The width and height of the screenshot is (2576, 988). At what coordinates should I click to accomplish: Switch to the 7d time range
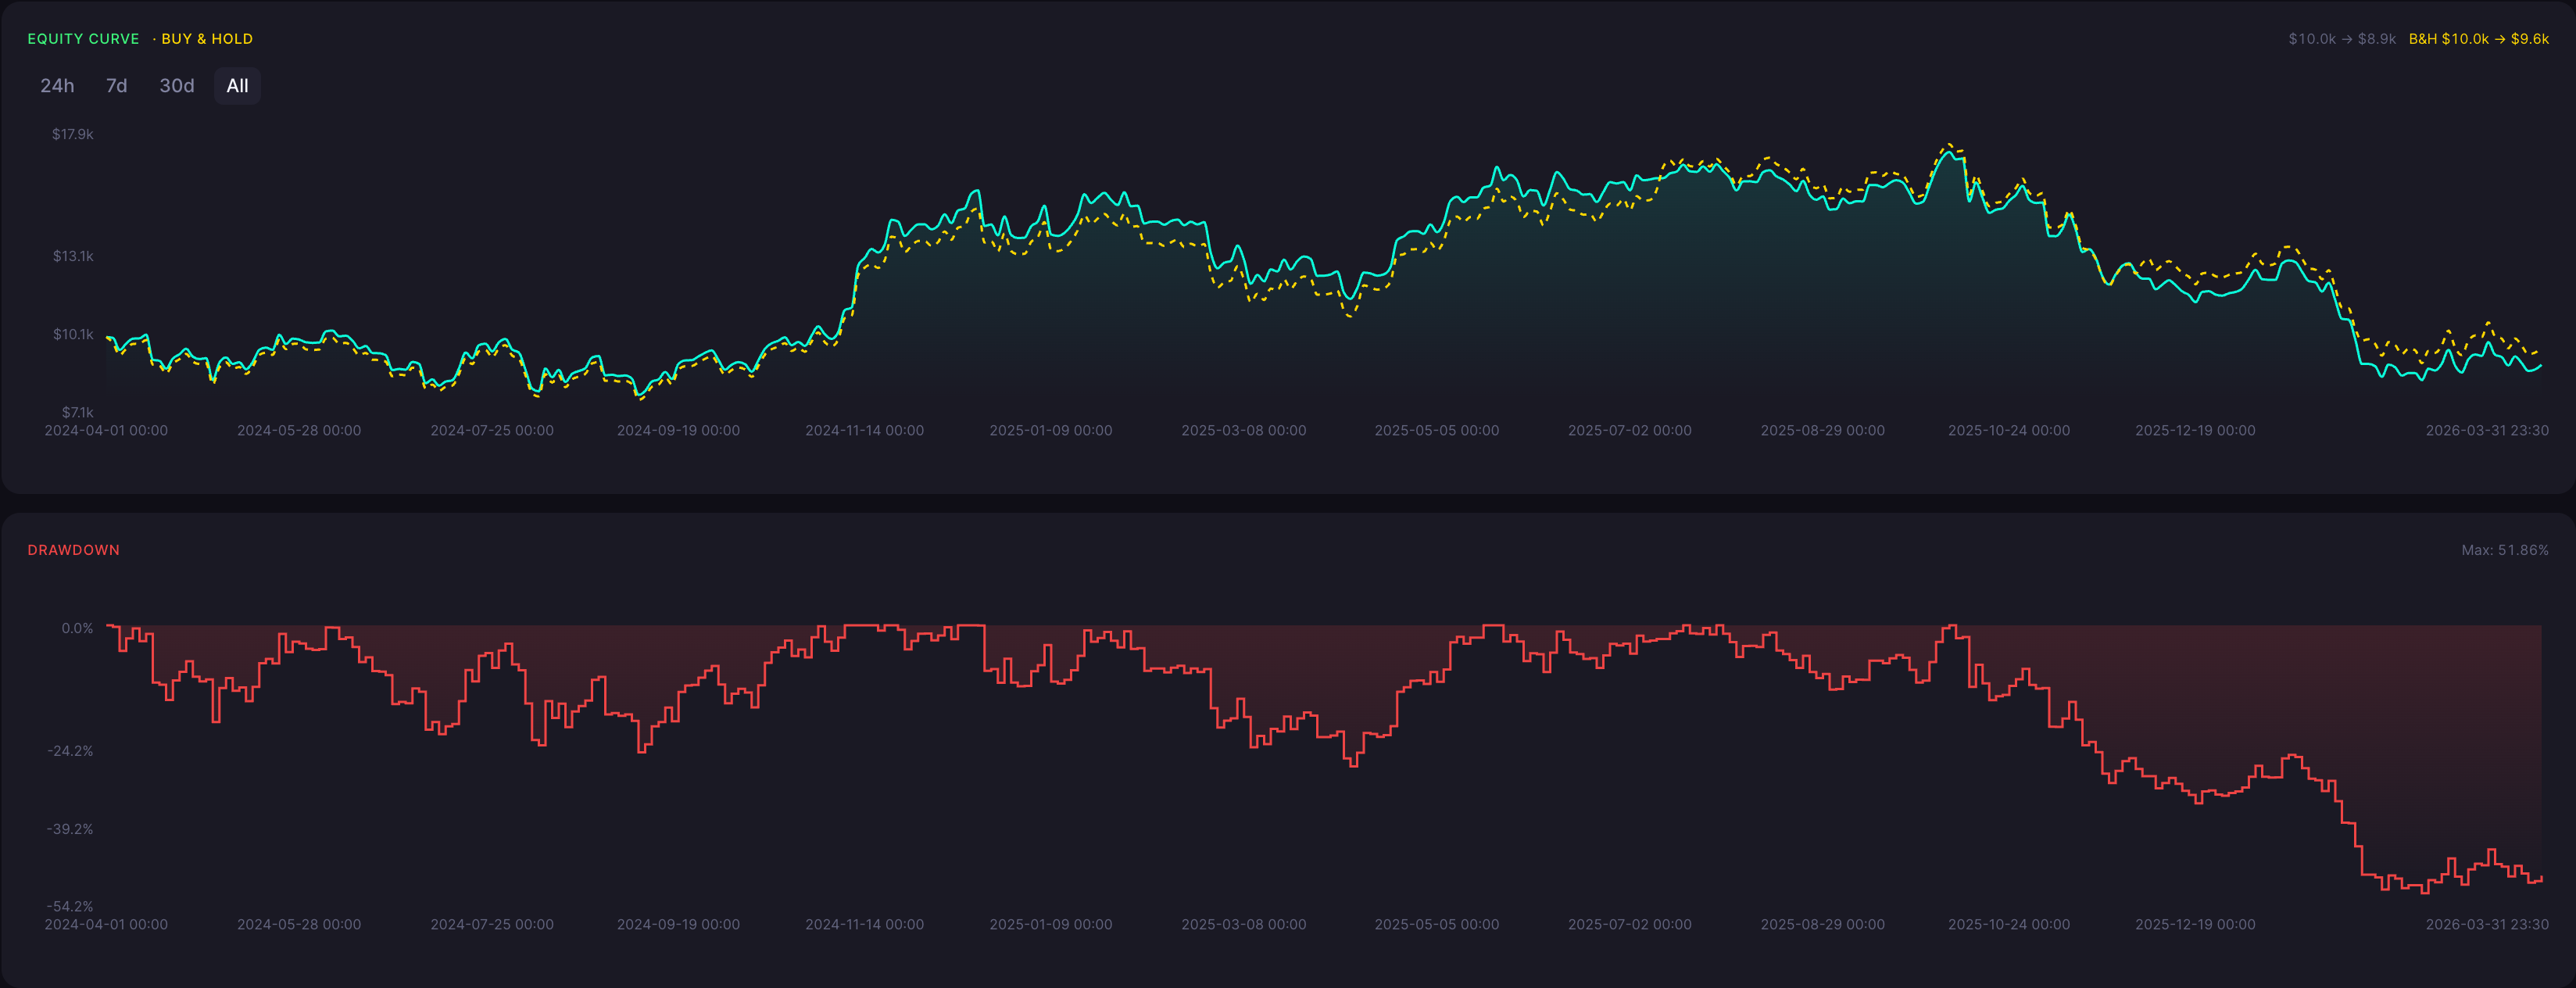117,86
